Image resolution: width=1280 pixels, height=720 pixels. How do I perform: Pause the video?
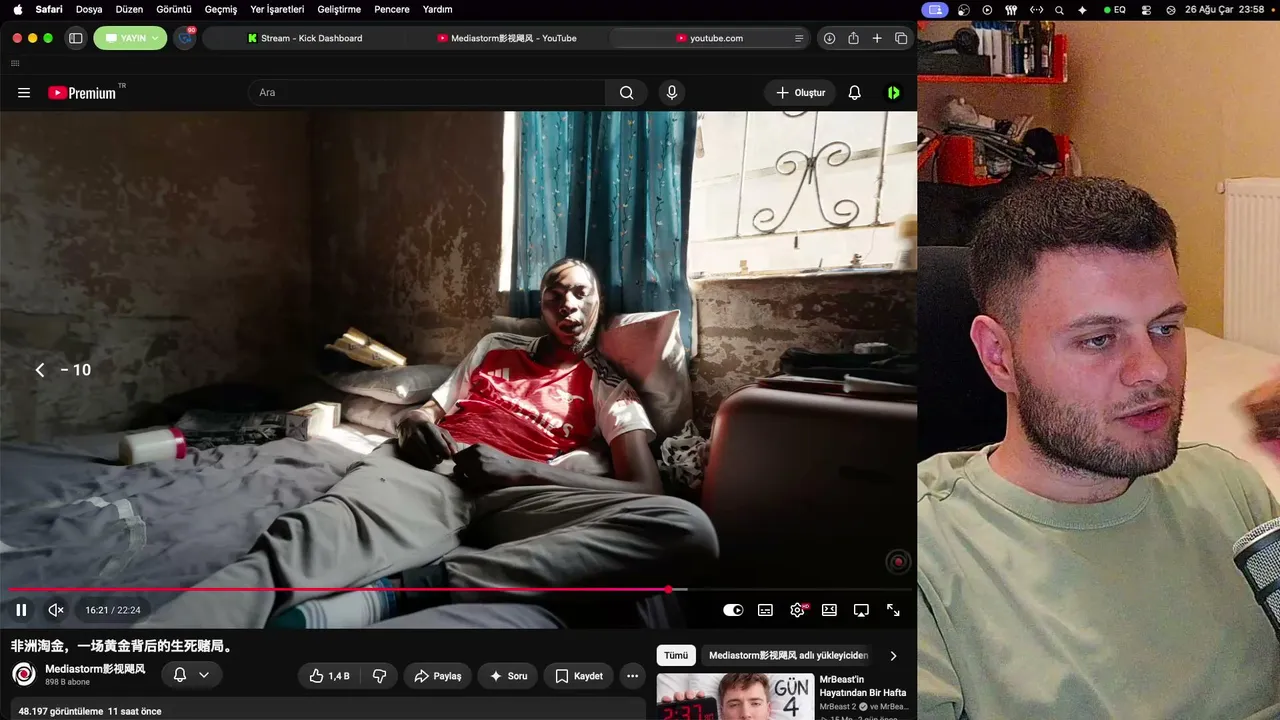click(x=21, y=610)
